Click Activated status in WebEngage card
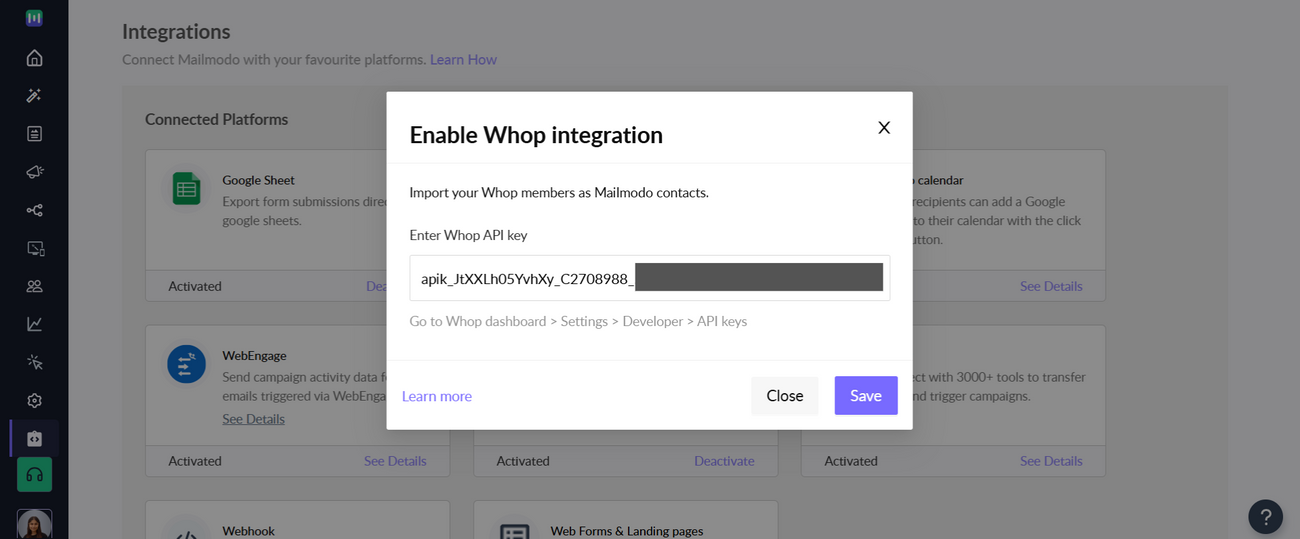 pyautogui.click(x=195, y=461)
